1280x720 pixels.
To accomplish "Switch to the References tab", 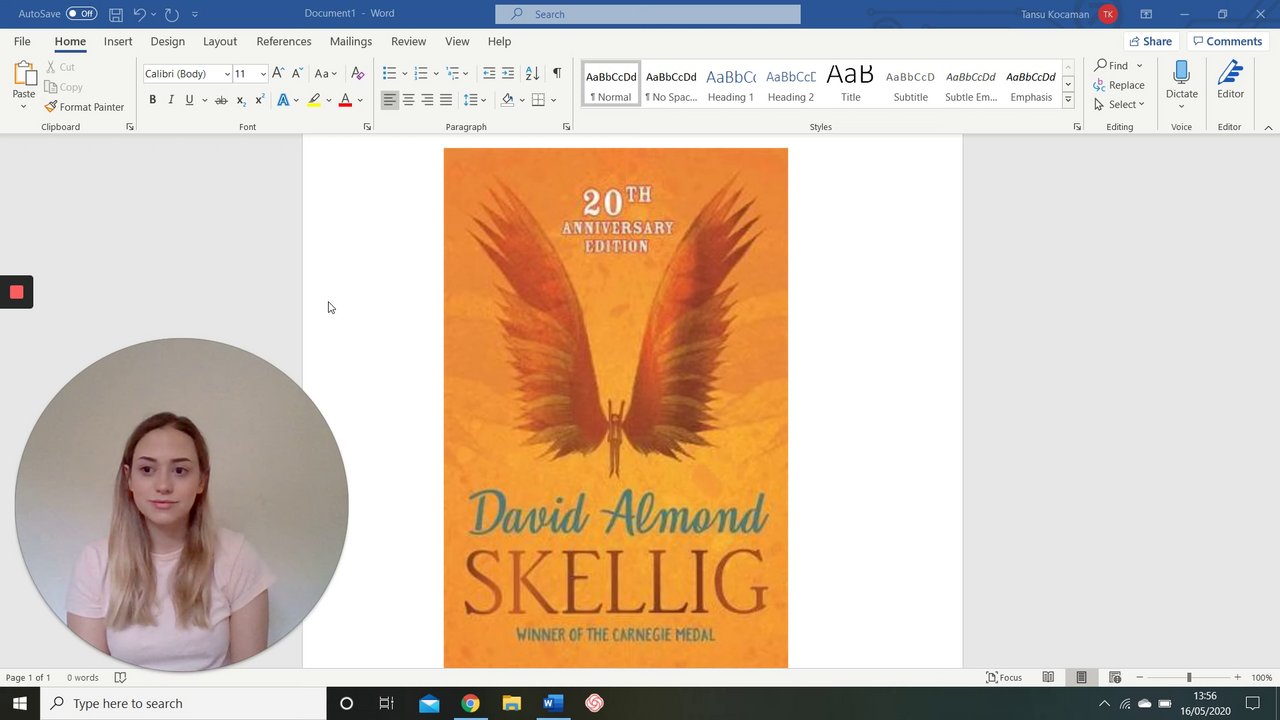I will click(x=284, y=41).
